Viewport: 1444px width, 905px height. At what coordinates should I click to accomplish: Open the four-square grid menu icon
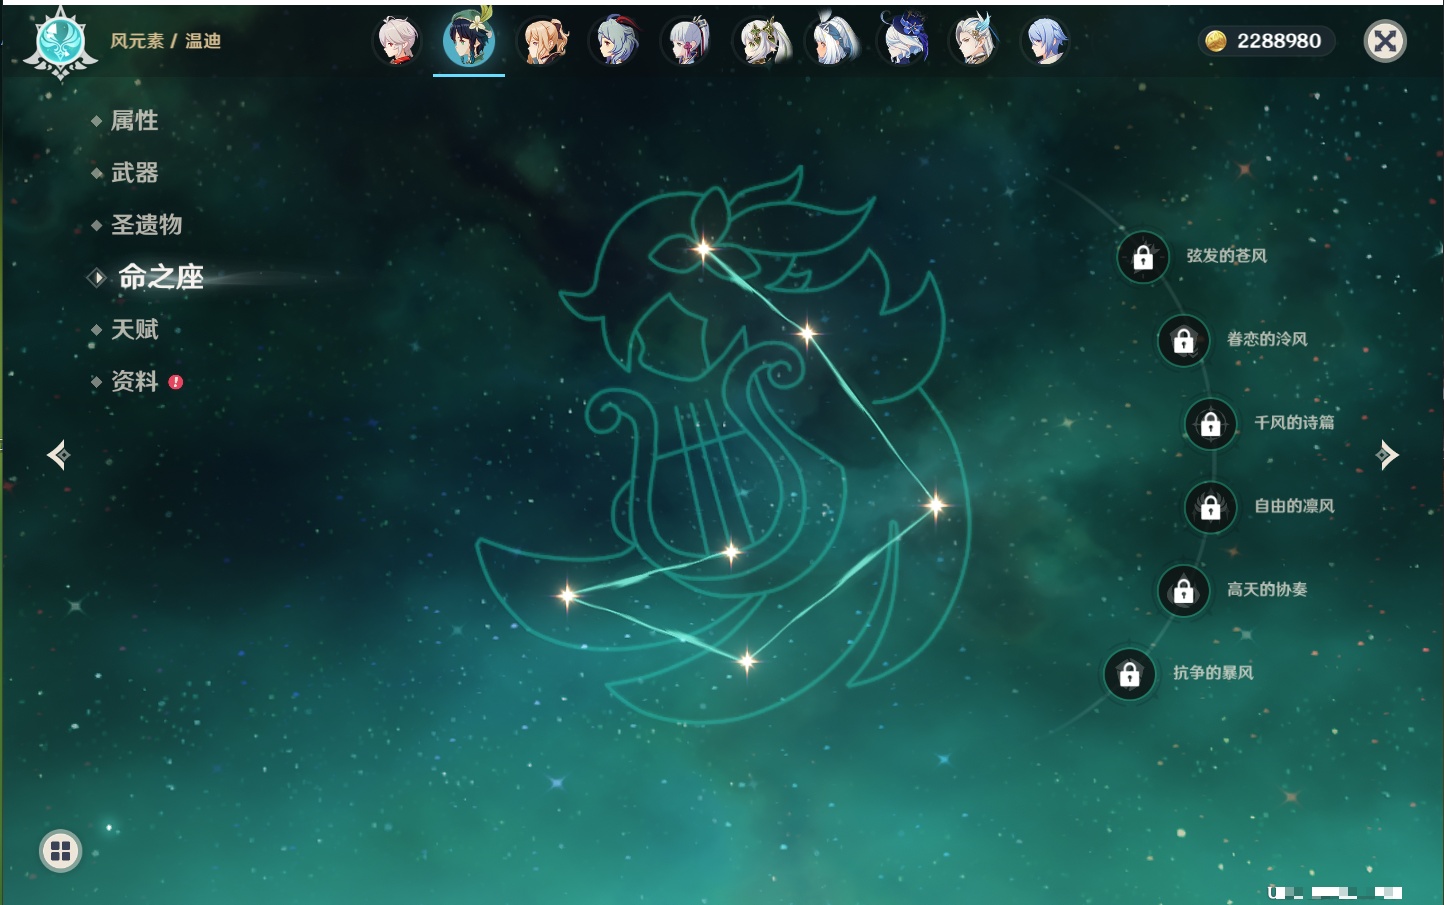pyautogui.click(x=60, y=851)
